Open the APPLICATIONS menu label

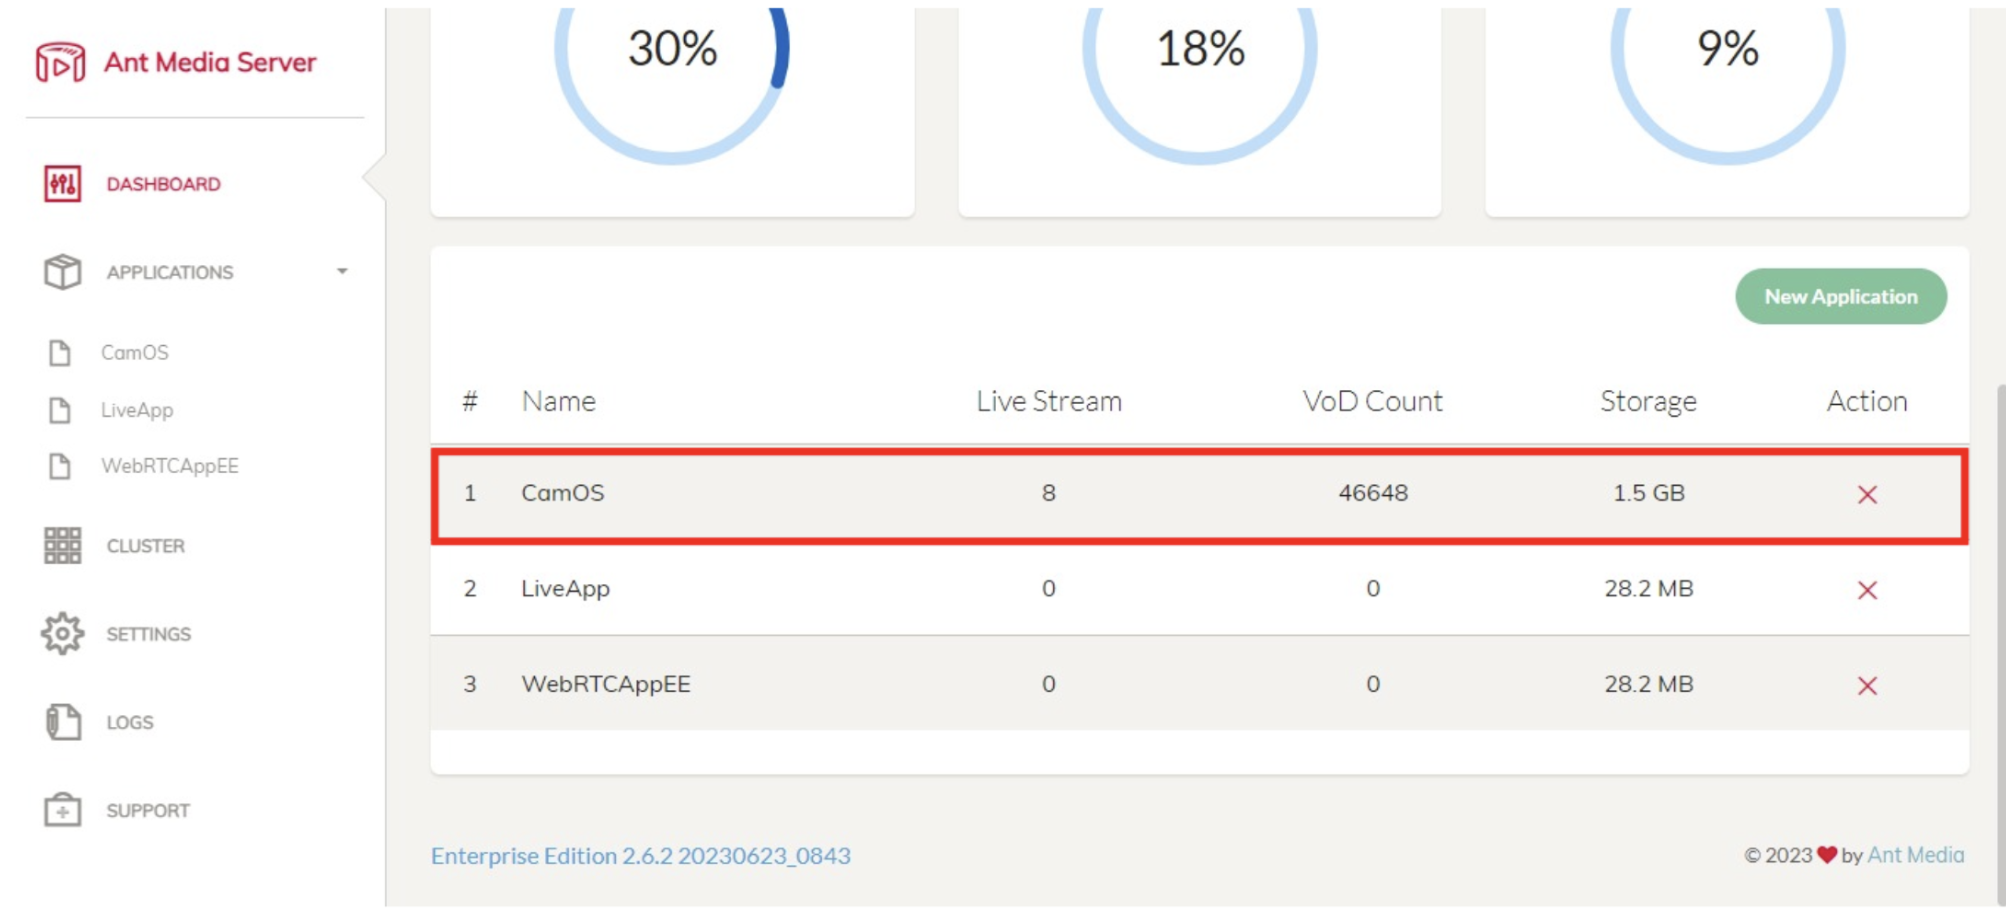170,272
